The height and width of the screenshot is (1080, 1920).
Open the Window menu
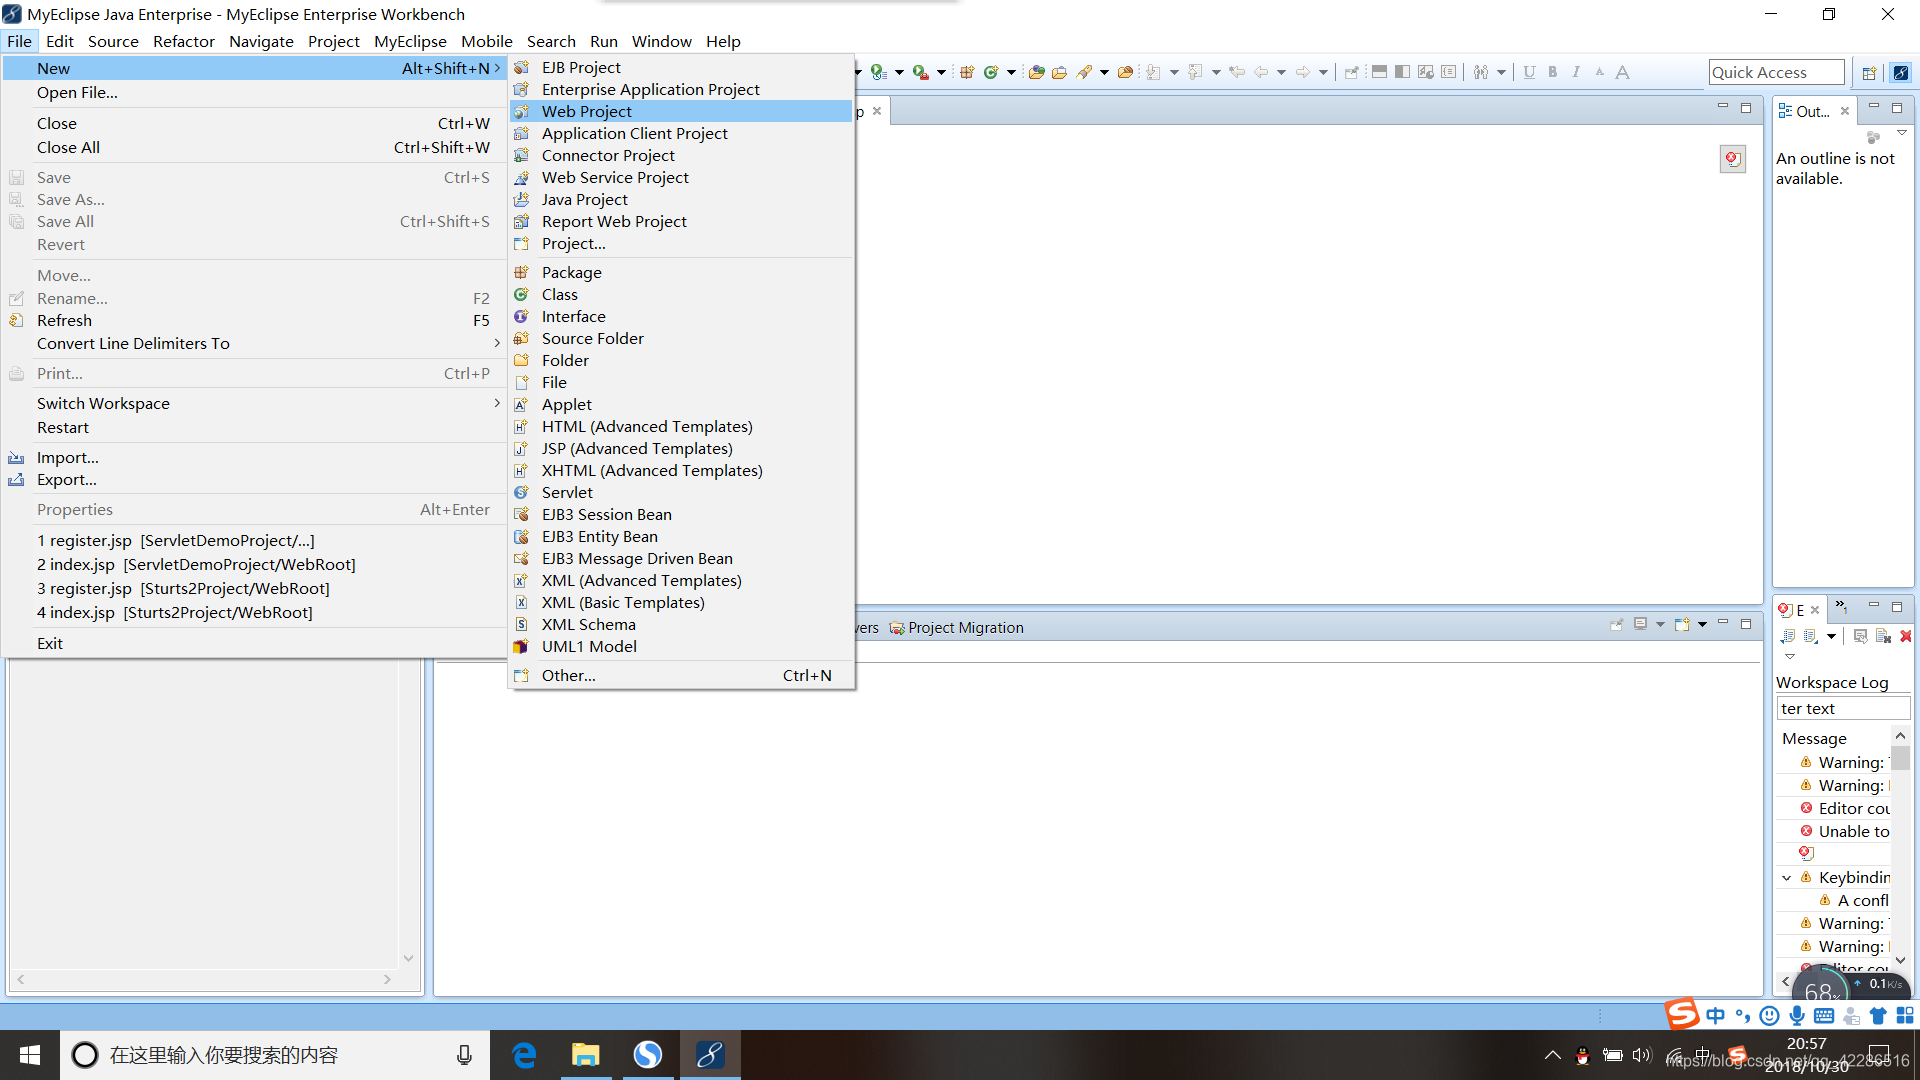tap(661, 41)
